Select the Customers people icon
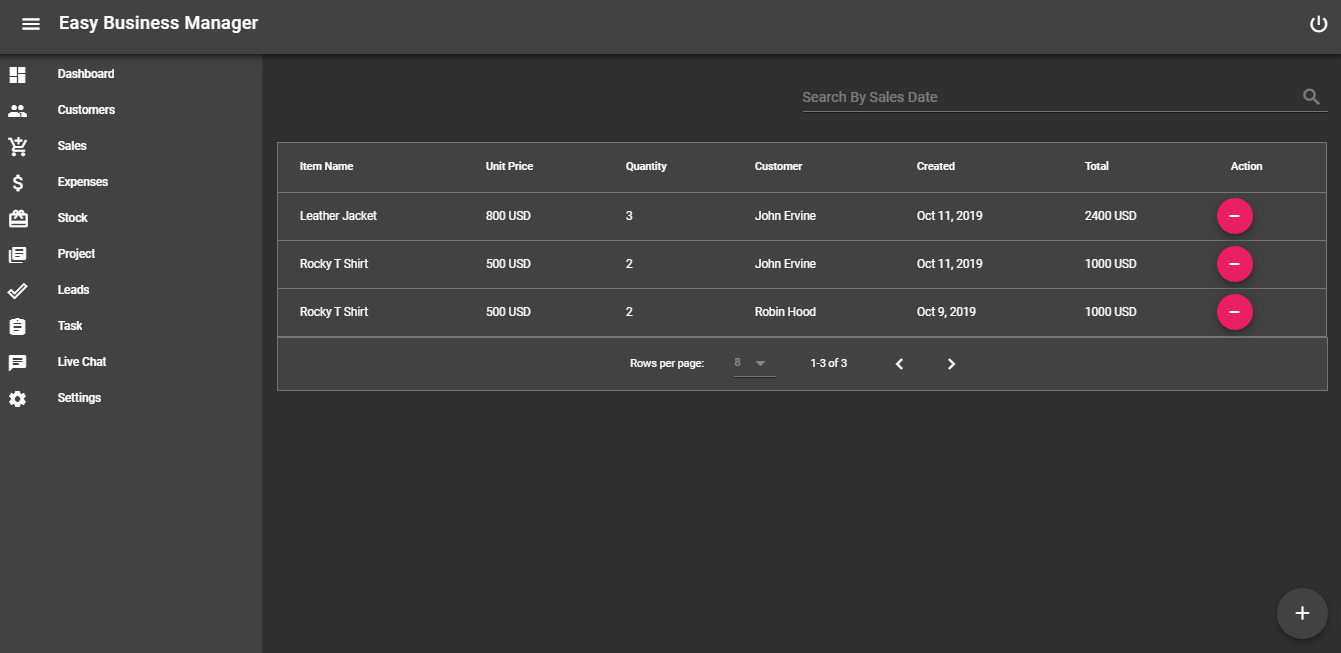 pyautogui.click(x=17, y=109)
